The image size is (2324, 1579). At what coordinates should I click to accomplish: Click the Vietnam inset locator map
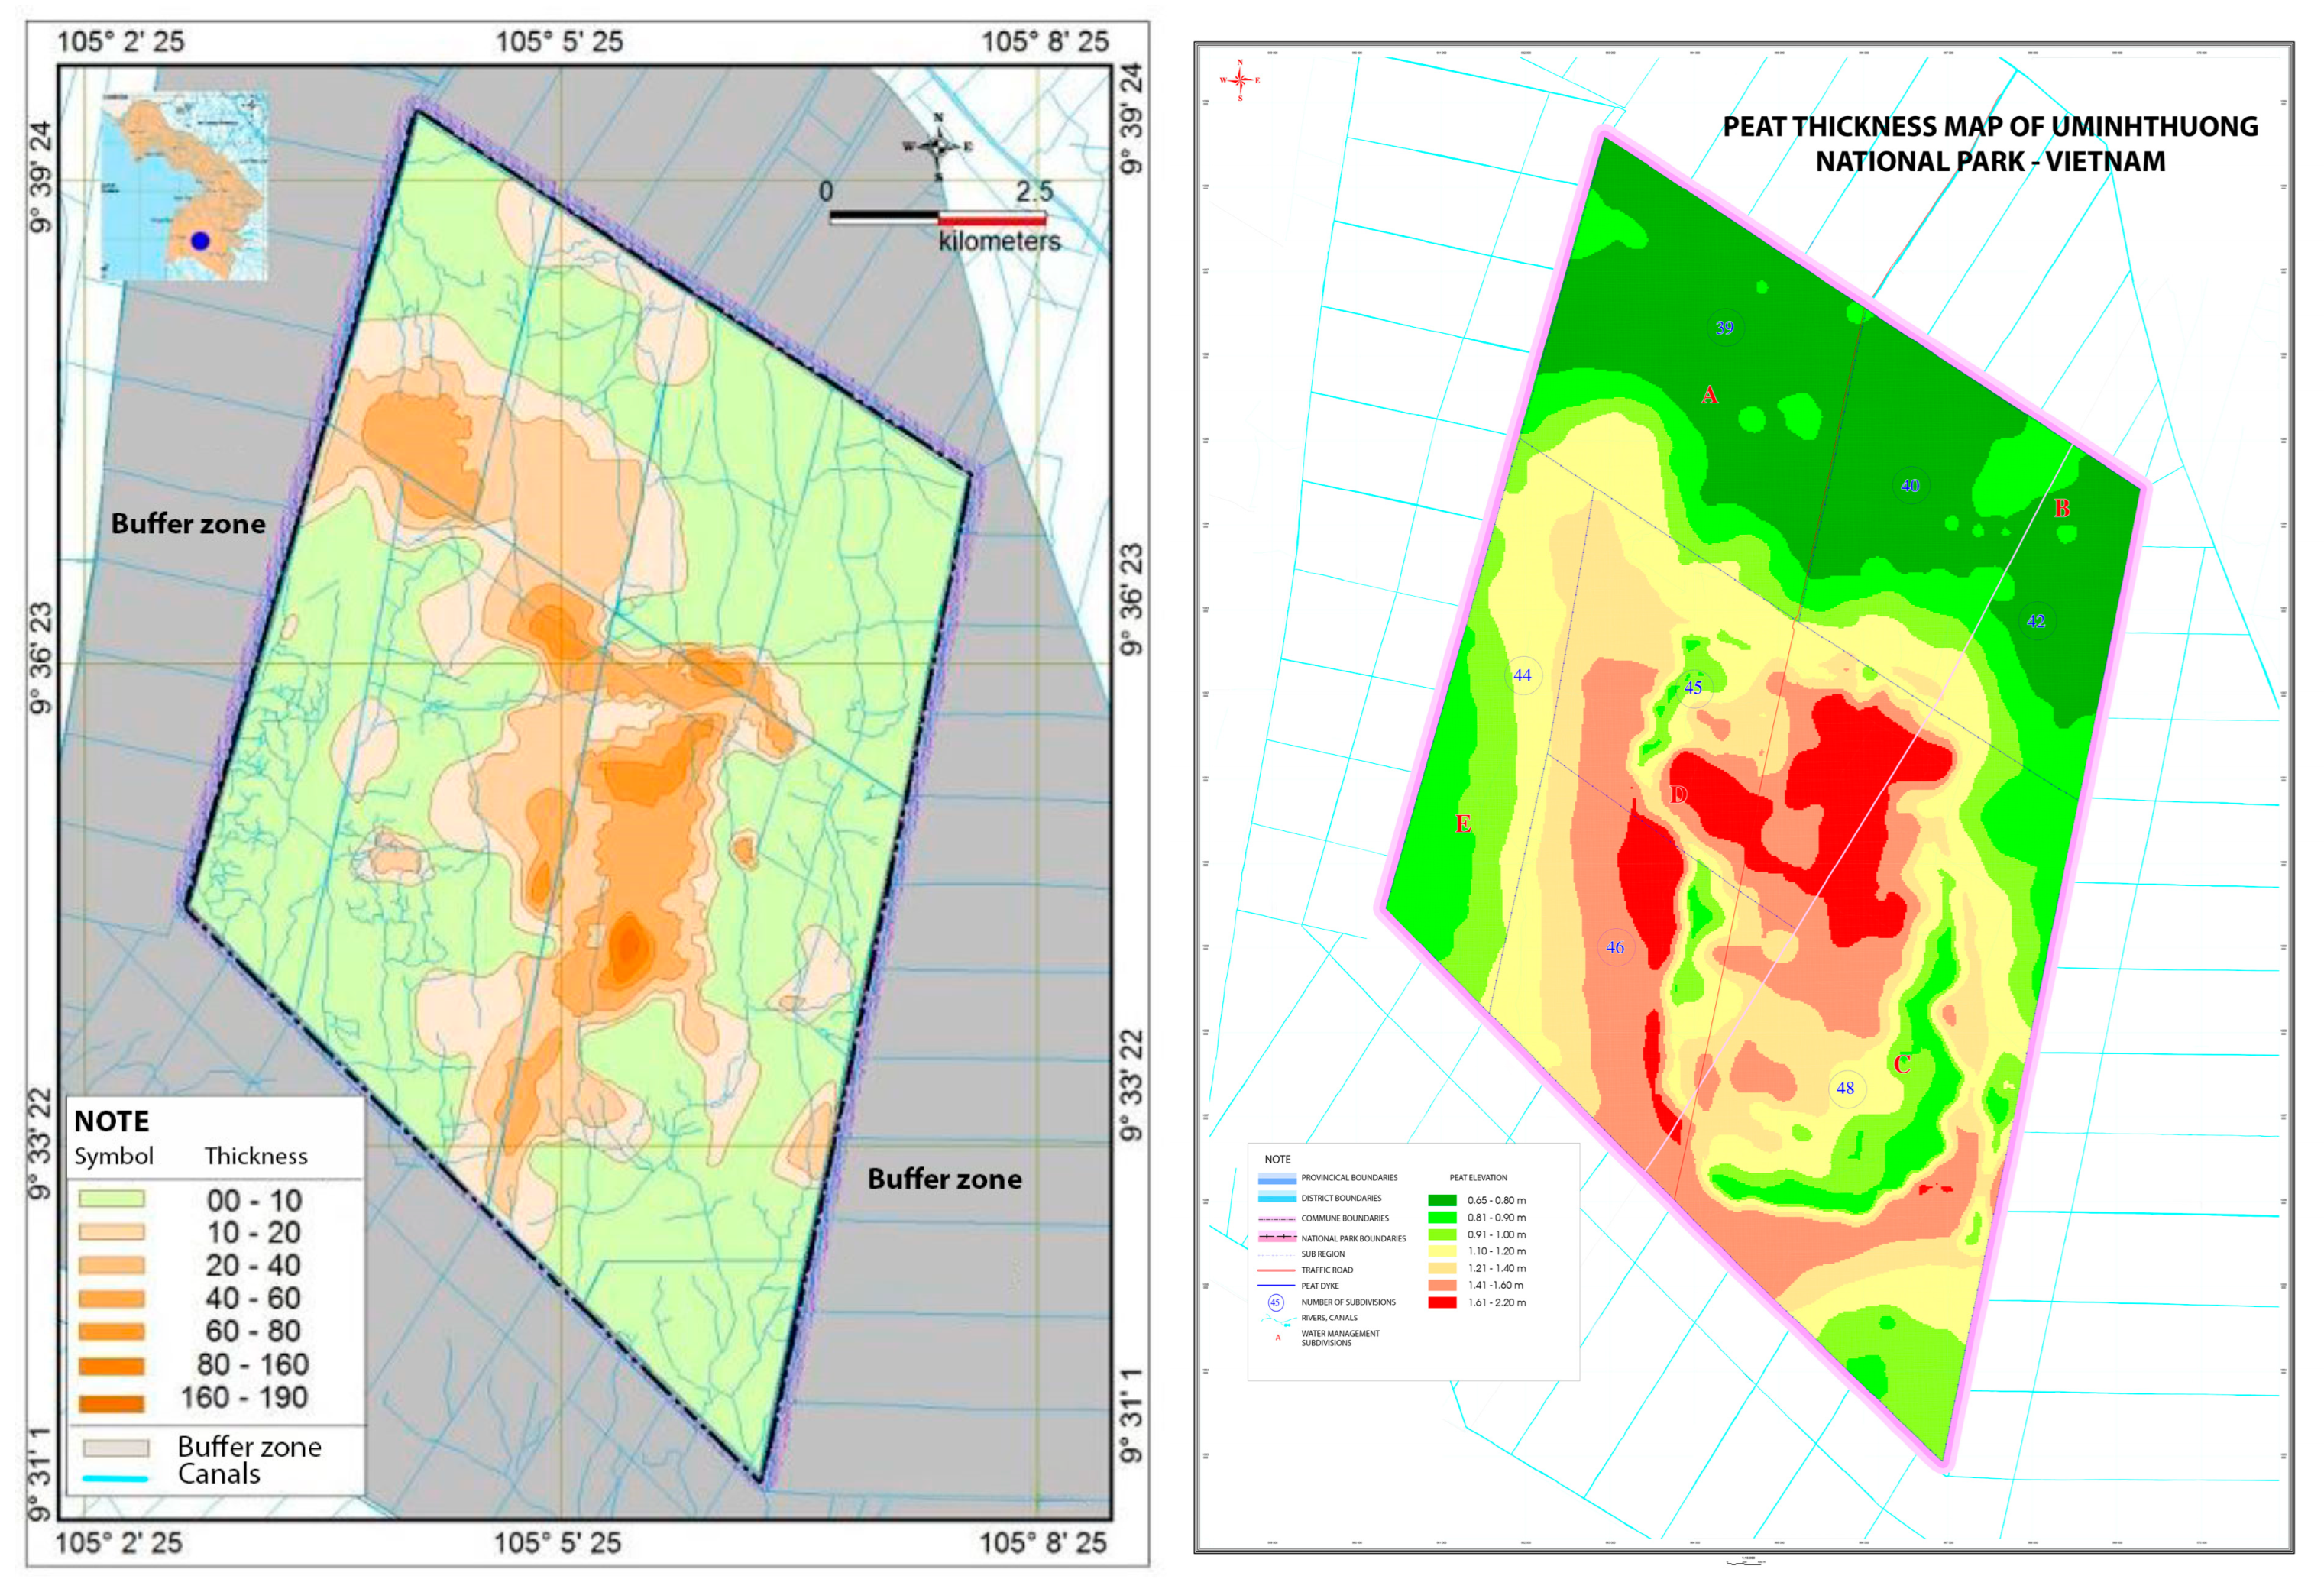(x=184, y=187)
